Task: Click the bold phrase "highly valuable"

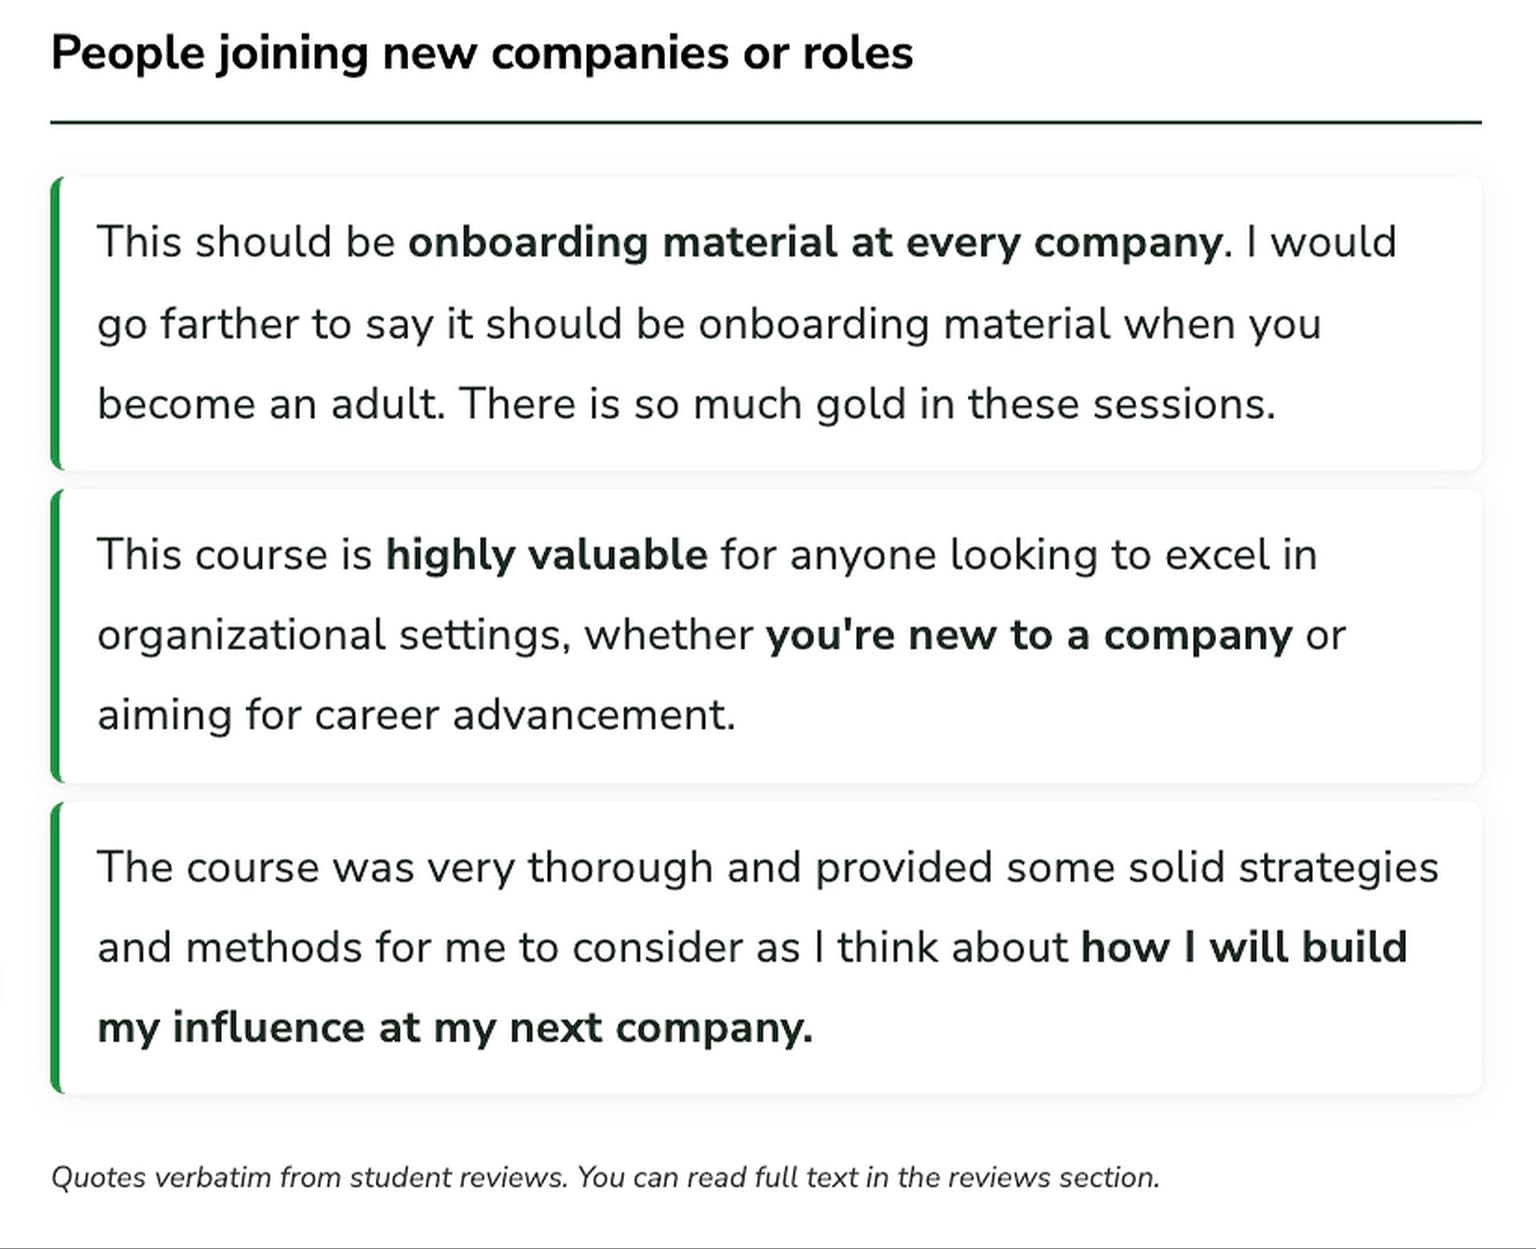Action: 546,555
